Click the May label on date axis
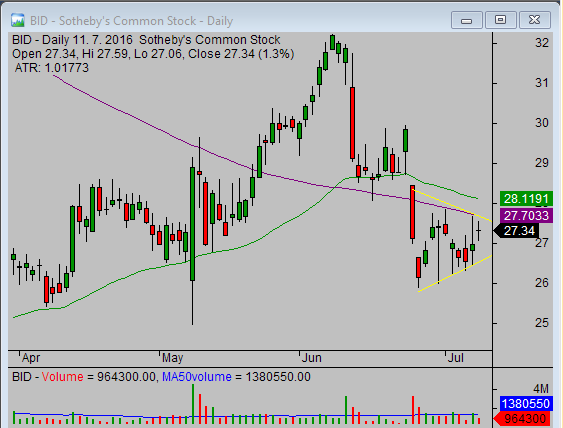Screen dimensions: 563x428 pyautogui.click(x=172, y=358)
